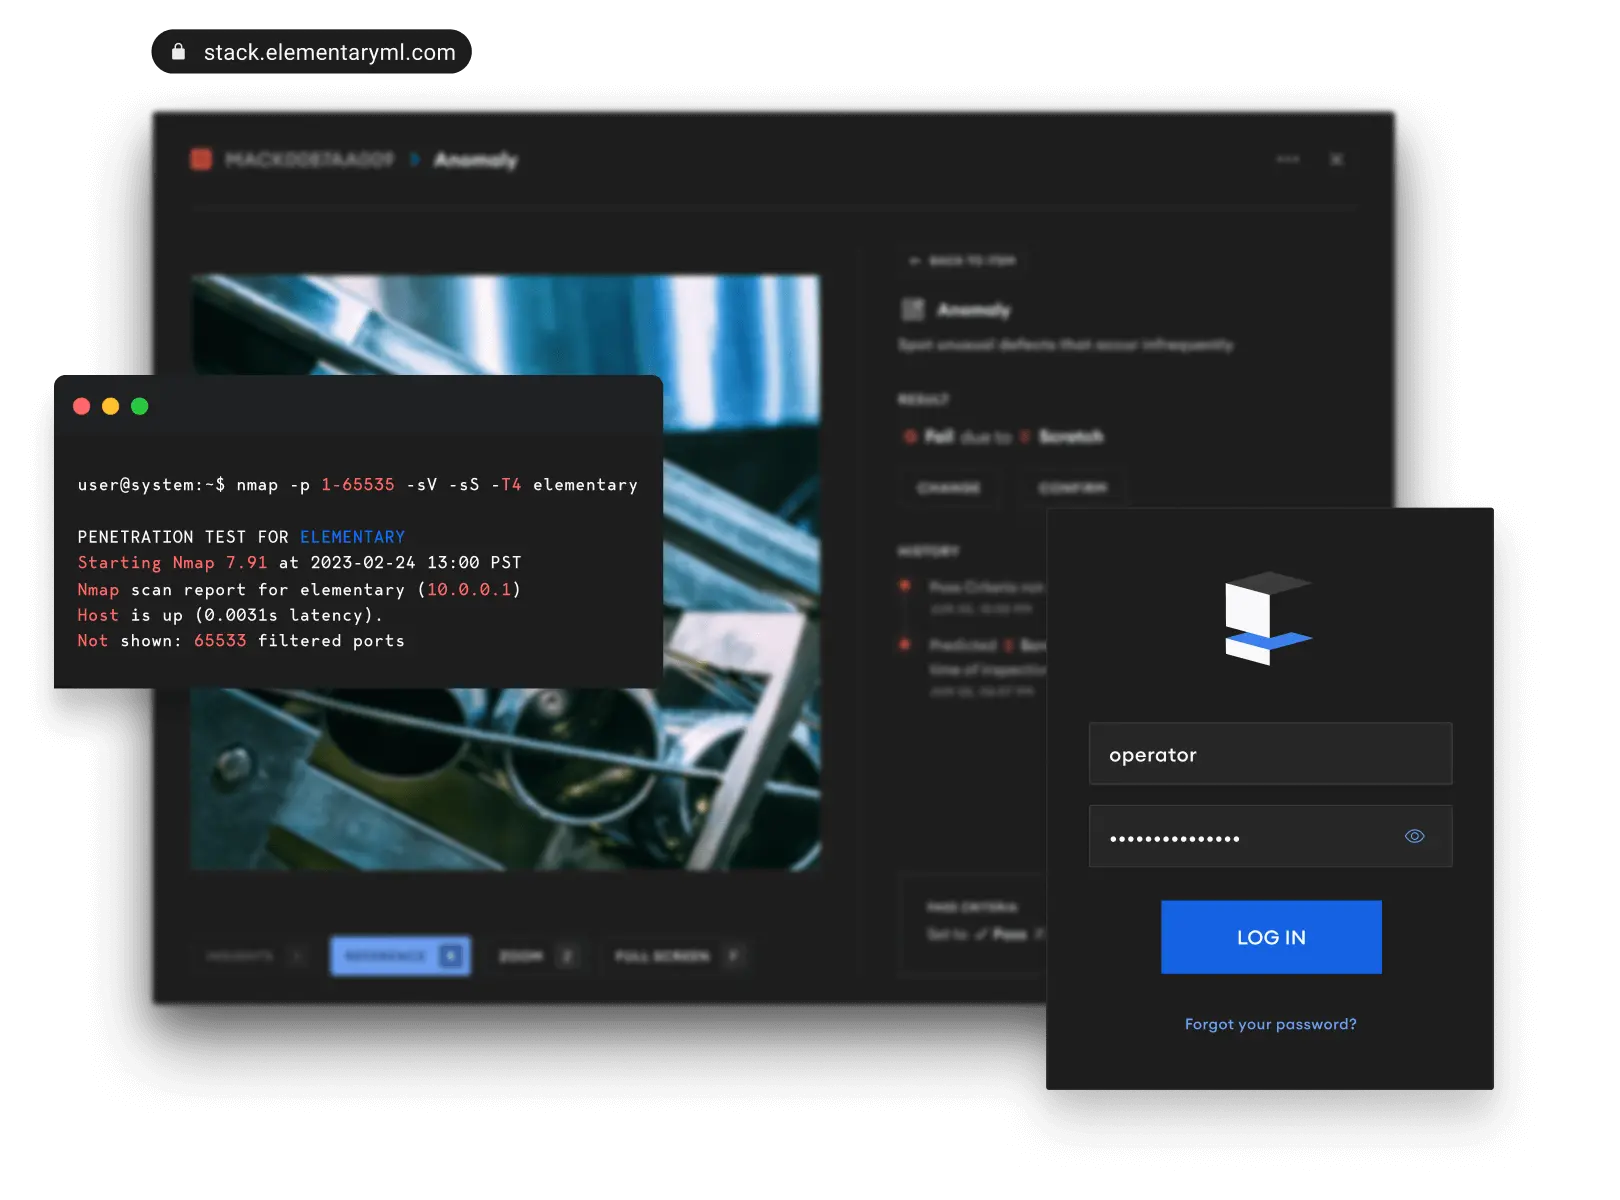Reveal the password using the eye icon
1620x1200 pixels.
tap(1414, 836)
